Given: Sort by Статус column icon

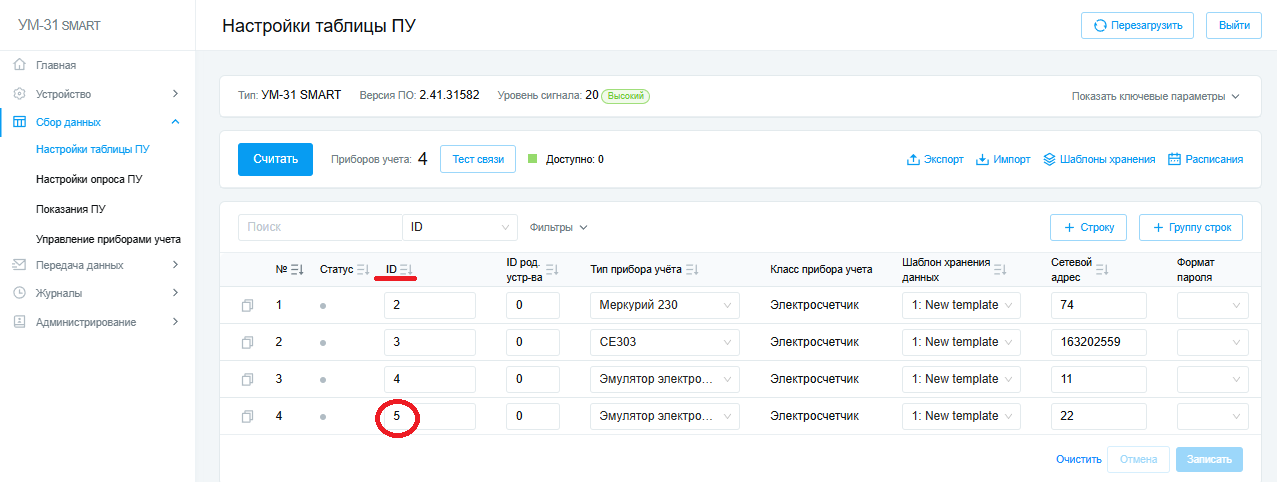Looking at the screenshot, I should 363,270.
